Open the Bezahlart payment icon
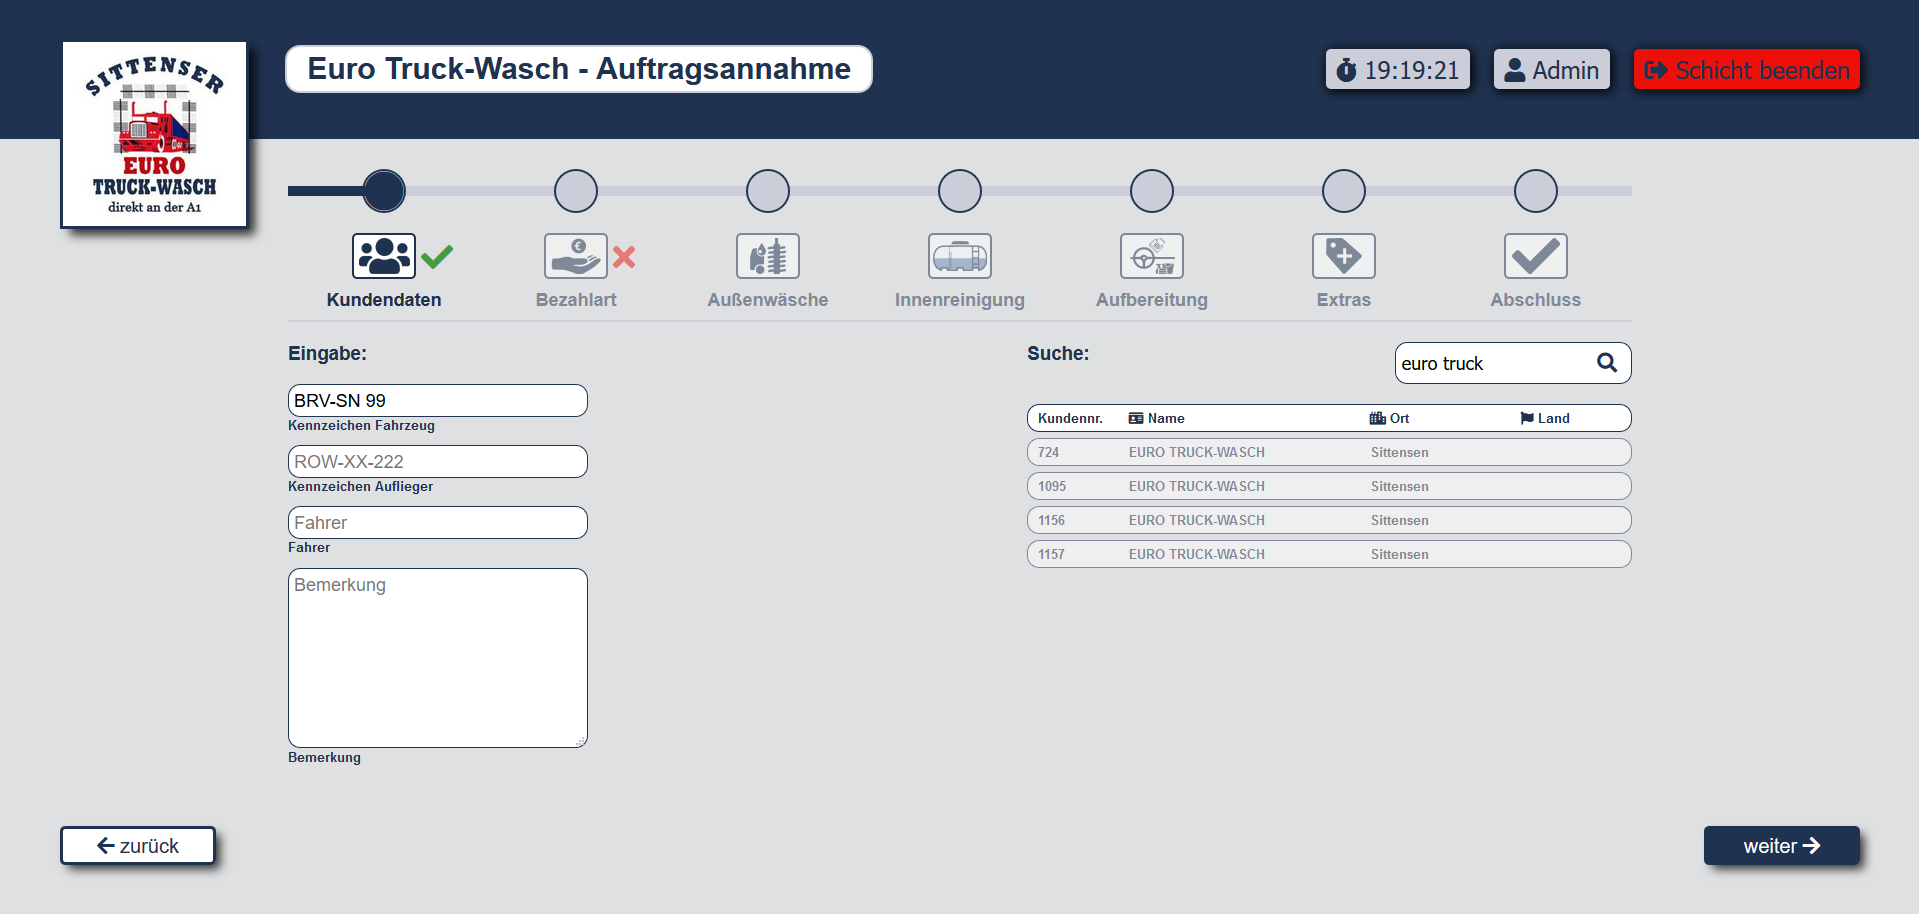Viewport: 1919px width, 914px height. pyautogui.click(x=576, y=256)
